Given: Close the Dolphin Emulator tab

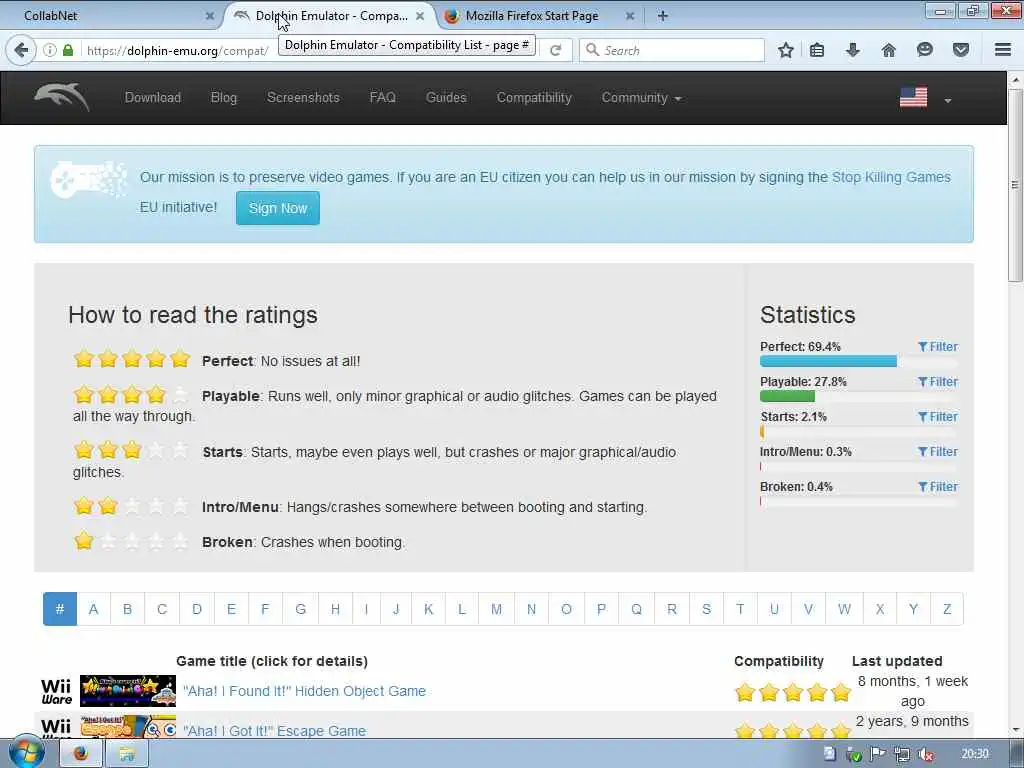Looking at the screenshot, I should coord(420,16).
